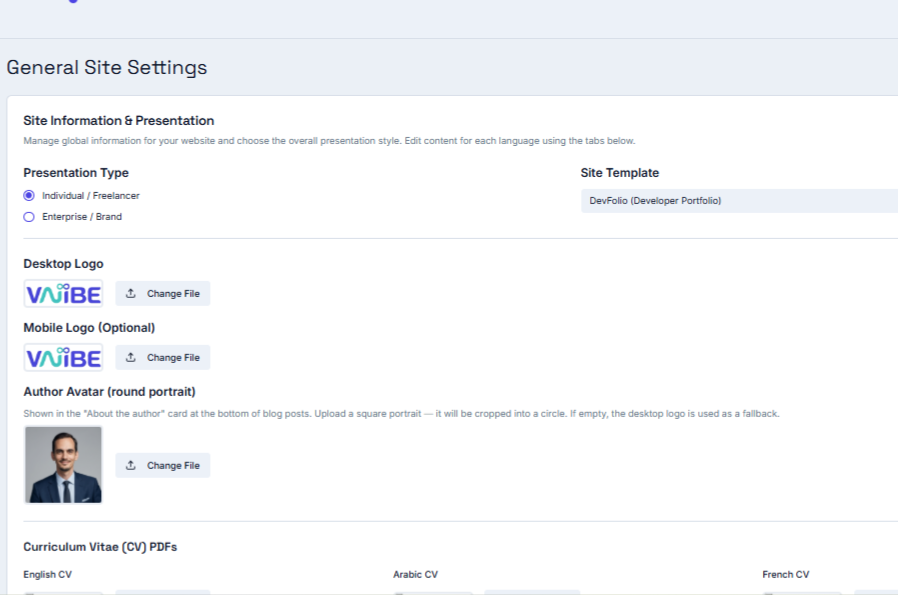Click the Mobile Logo VAIBE thumbnail
Screen dimensions: 898x595
click(64, 358)
